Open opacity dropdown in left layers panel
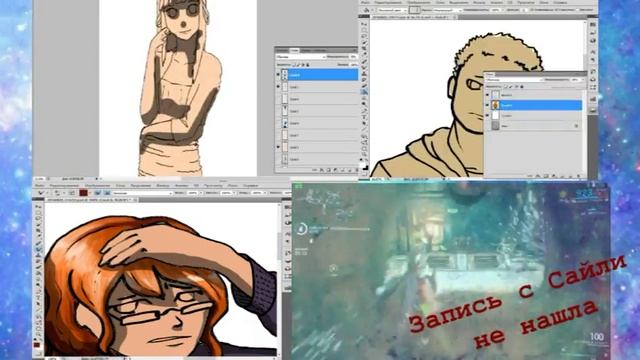 point(353,57)
